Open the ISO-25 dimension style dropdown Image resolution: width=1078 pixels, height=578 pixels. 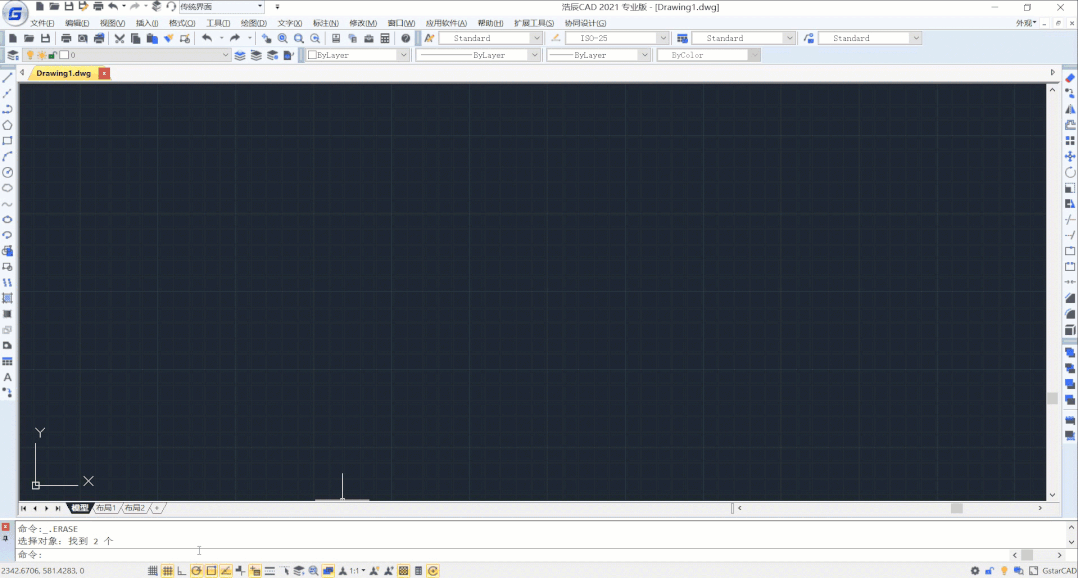click(663, 38)
